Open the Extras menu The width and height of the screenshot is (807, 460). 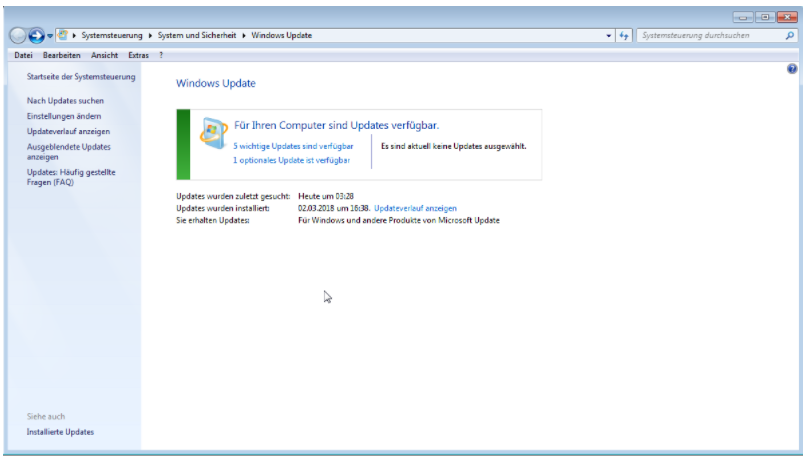click(x=138, y=55)
